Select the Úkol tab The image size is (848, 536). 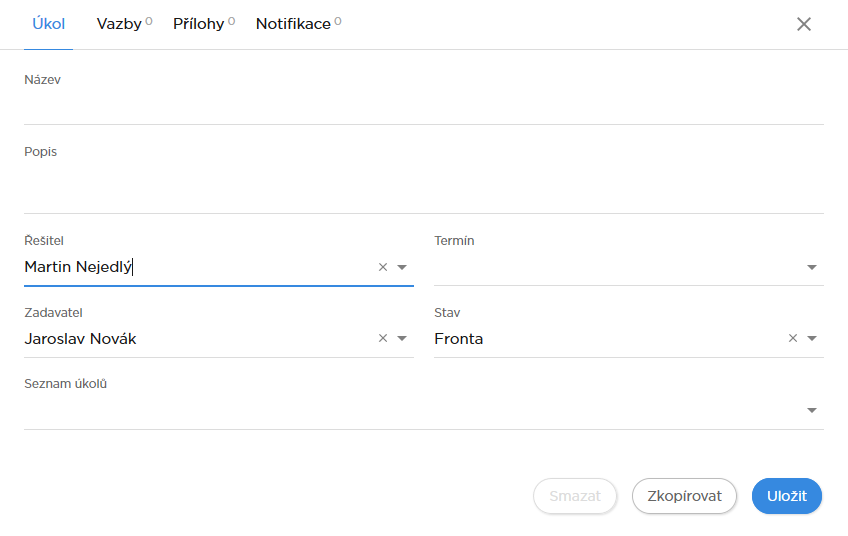point(48,24)
